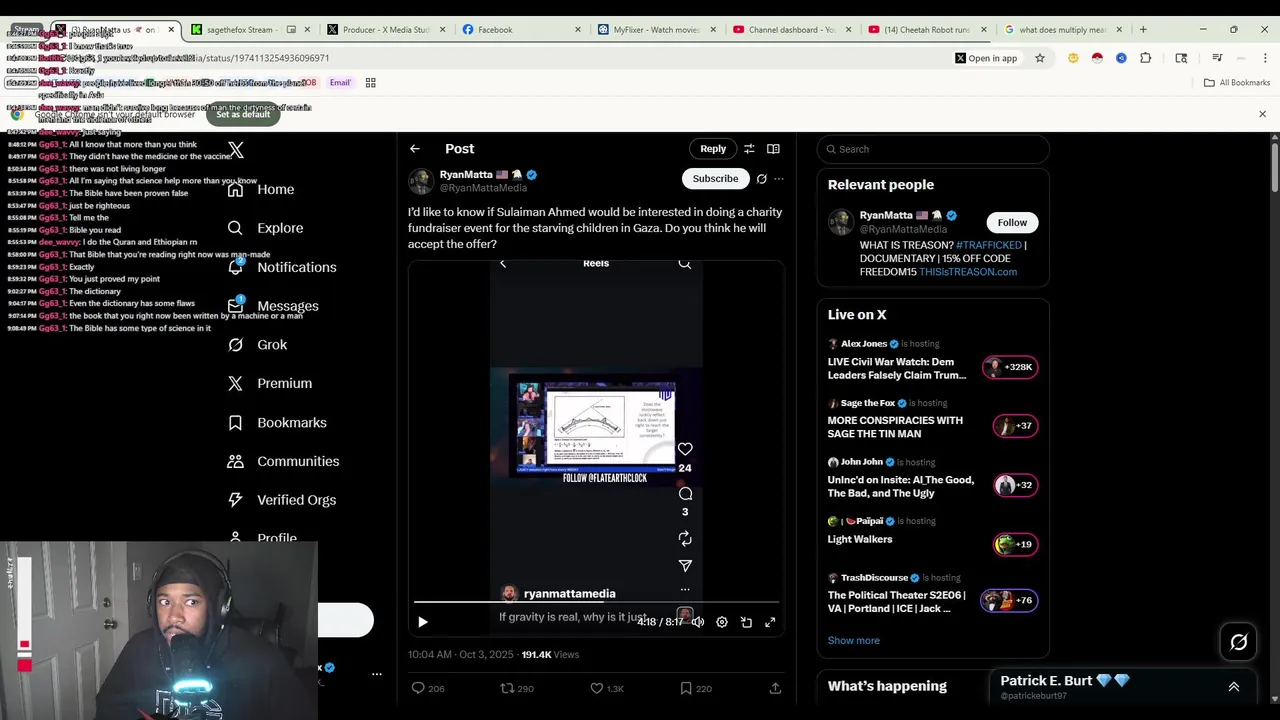The width and height of the screenshot is (1280, 720).
Task: Open RyanMatta's avatar on the post
Action: pyautogui.click(x=421, y=181)
